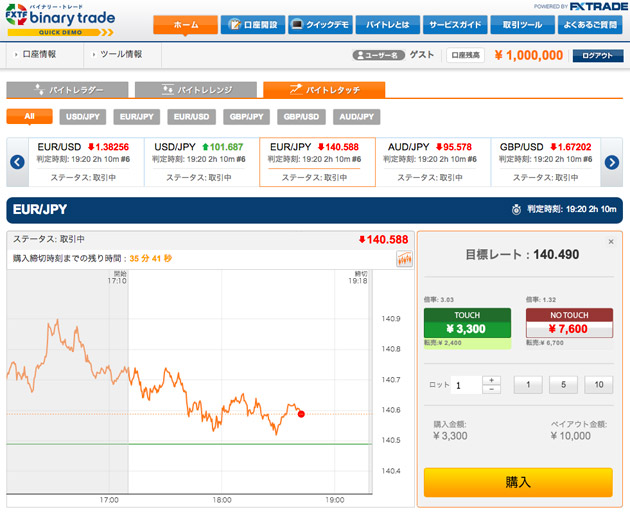Click the 口座残高 balance label

[465, 55]
